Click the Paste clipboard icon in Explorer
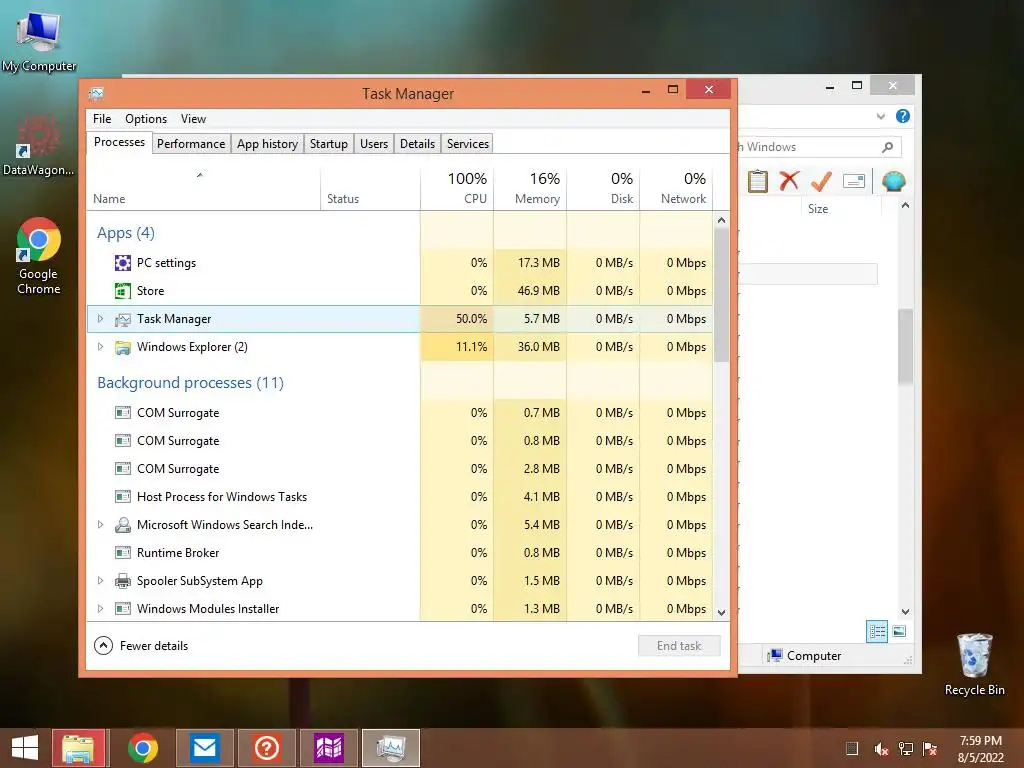 click(x=757, y=181)
